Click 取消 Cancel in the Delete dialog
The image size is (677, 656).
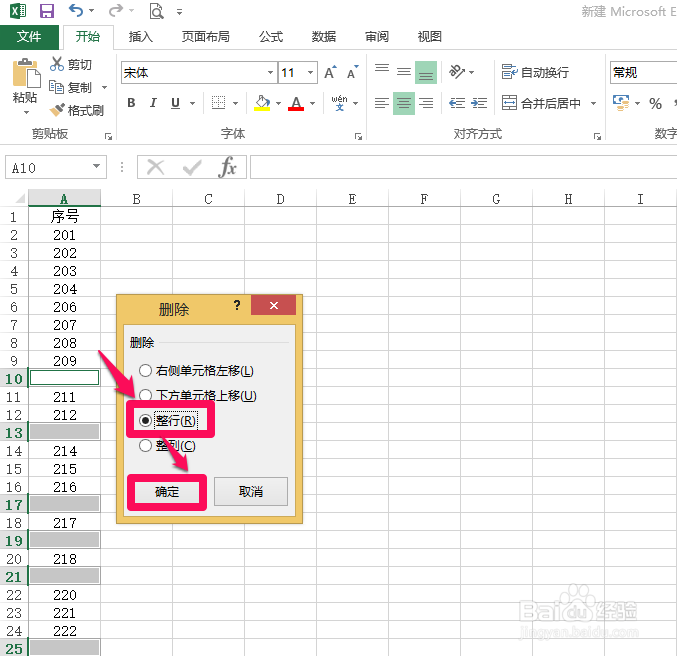250,491
